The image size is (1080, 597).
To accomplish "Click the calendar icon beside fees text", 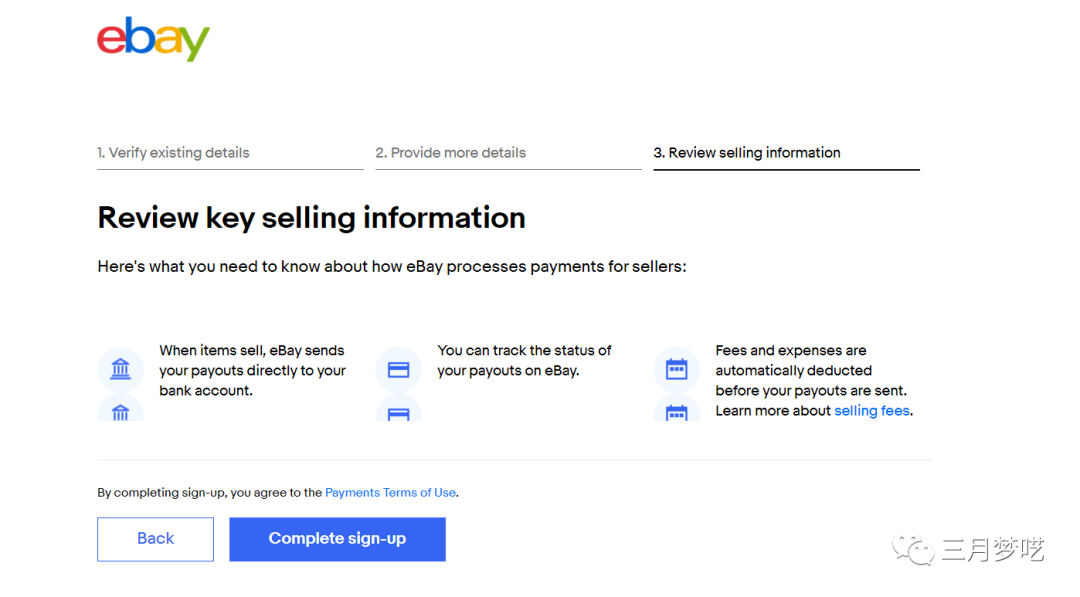I will coord(676,370).
